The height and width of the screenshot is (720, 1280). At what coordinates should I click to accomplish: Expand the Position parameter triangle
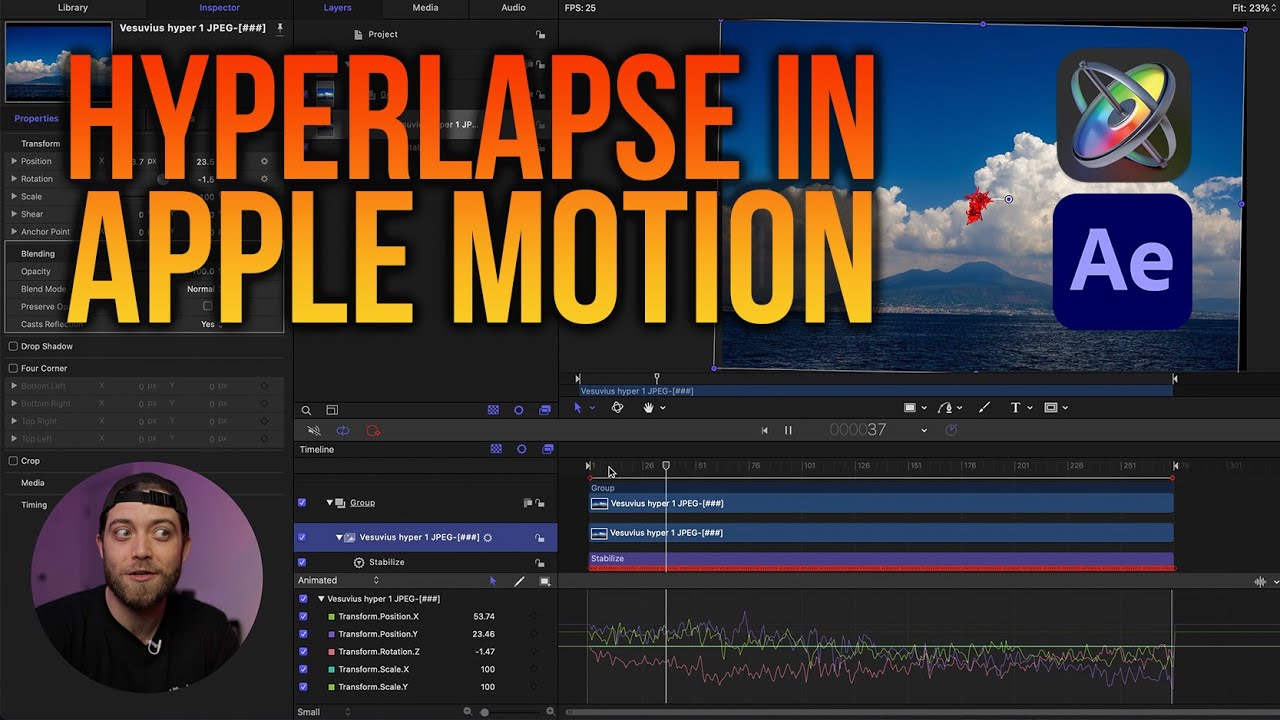[14, 161]
